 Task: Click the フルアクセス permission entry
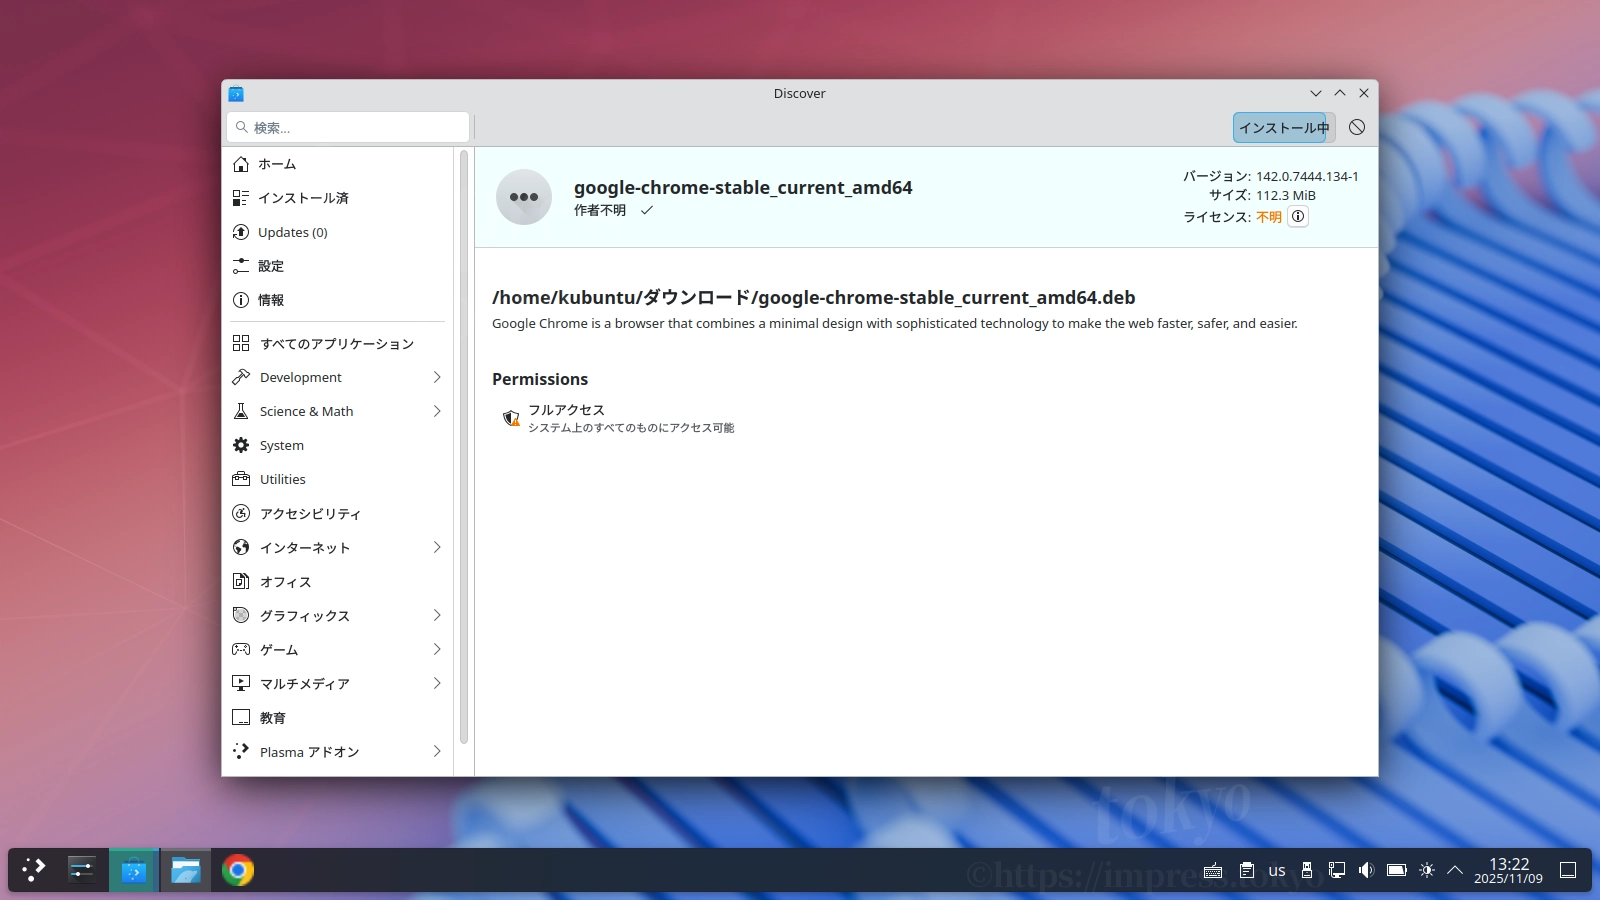[618, 418]
